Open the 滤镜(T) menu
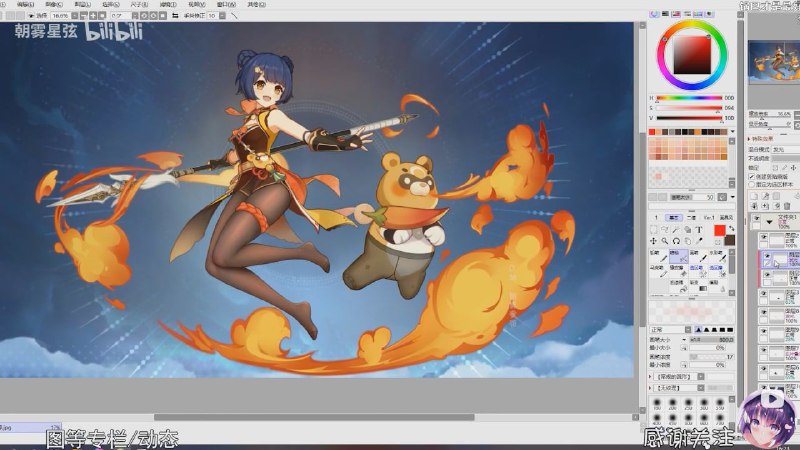 tap(168, 4)
